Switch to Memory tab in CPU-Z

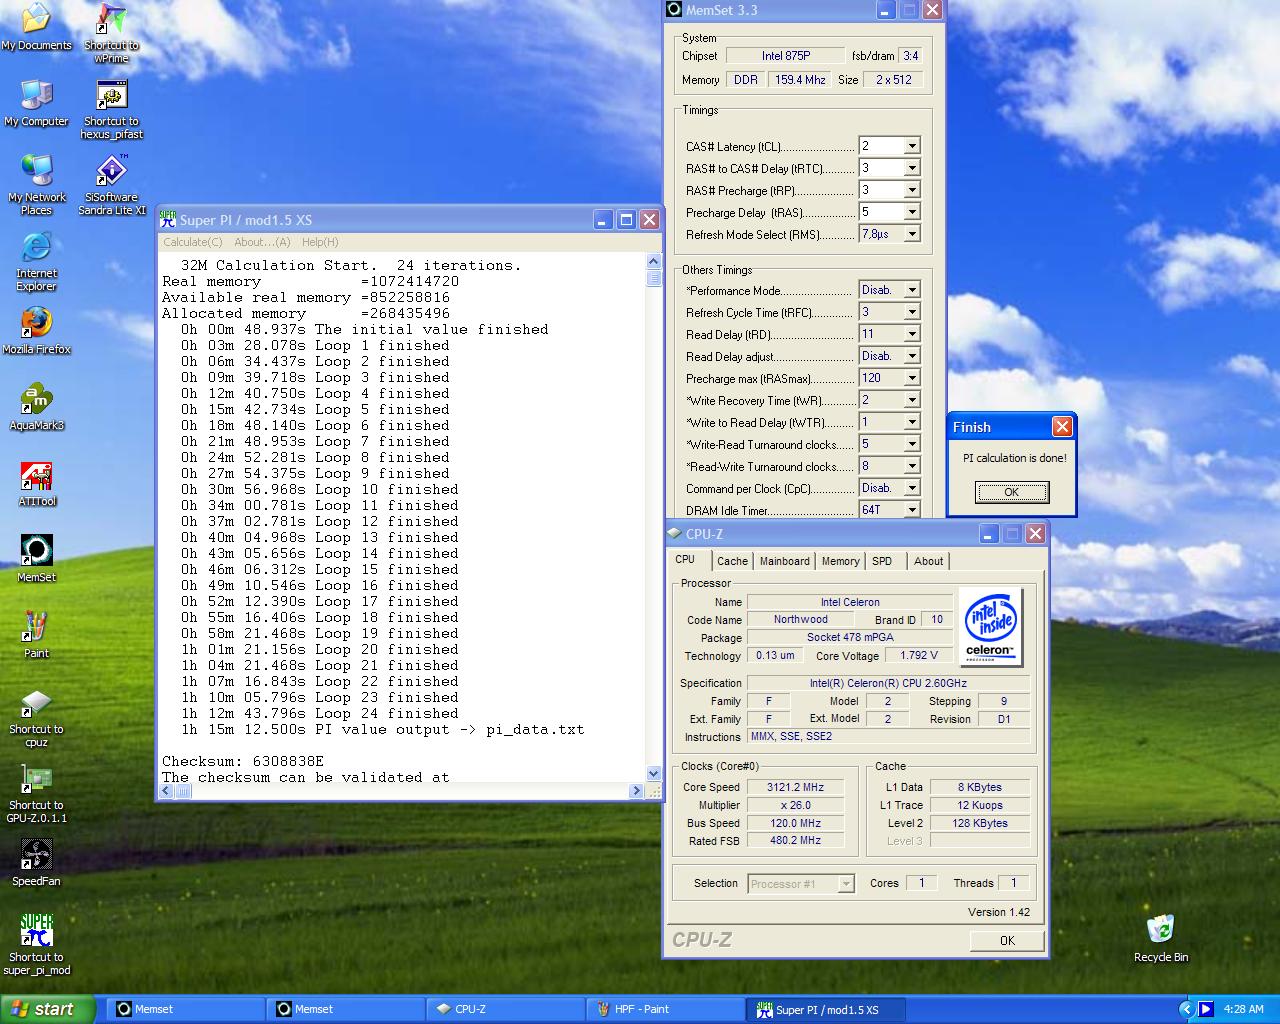point(840,561)
